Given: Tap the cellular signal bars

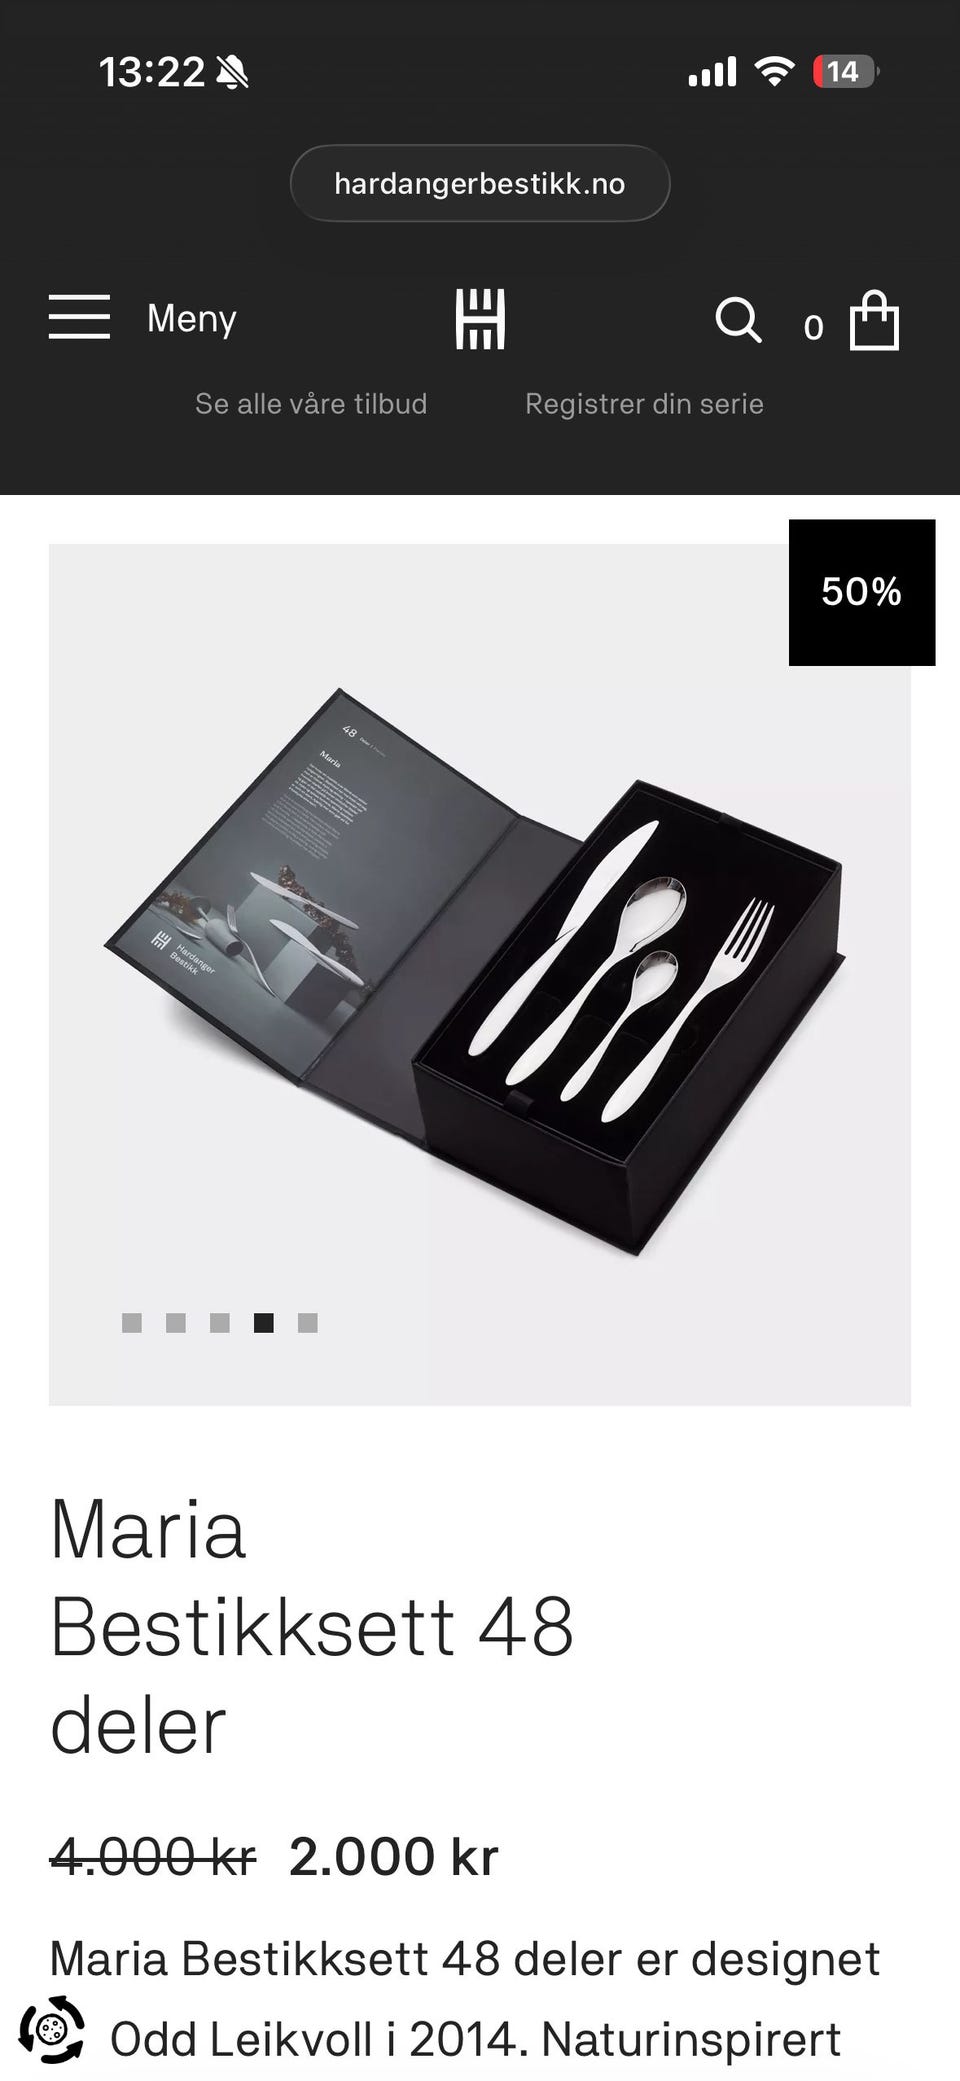Looking at the screenshot, I should pyautogui.click(x=712, y=72).
